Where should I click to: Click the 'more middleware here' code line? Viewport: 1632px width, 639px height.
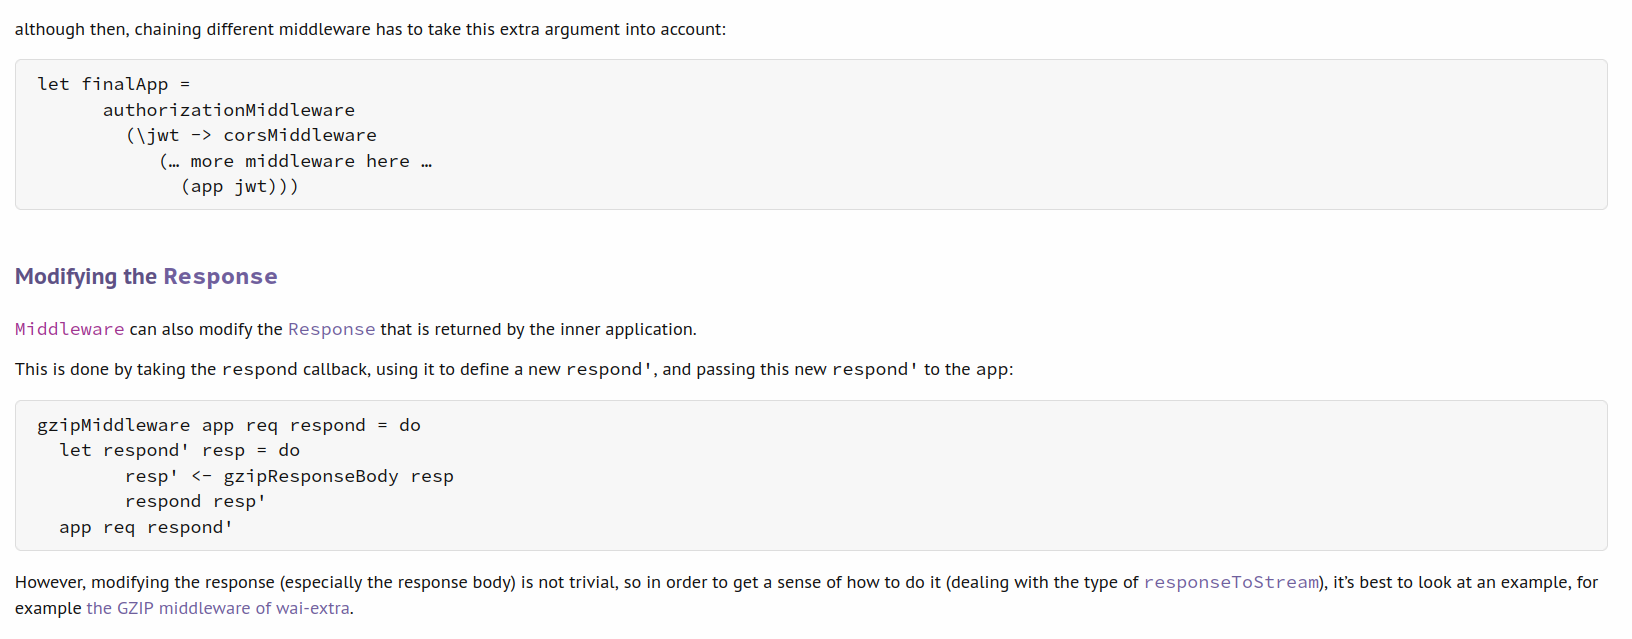click(296, 161)
